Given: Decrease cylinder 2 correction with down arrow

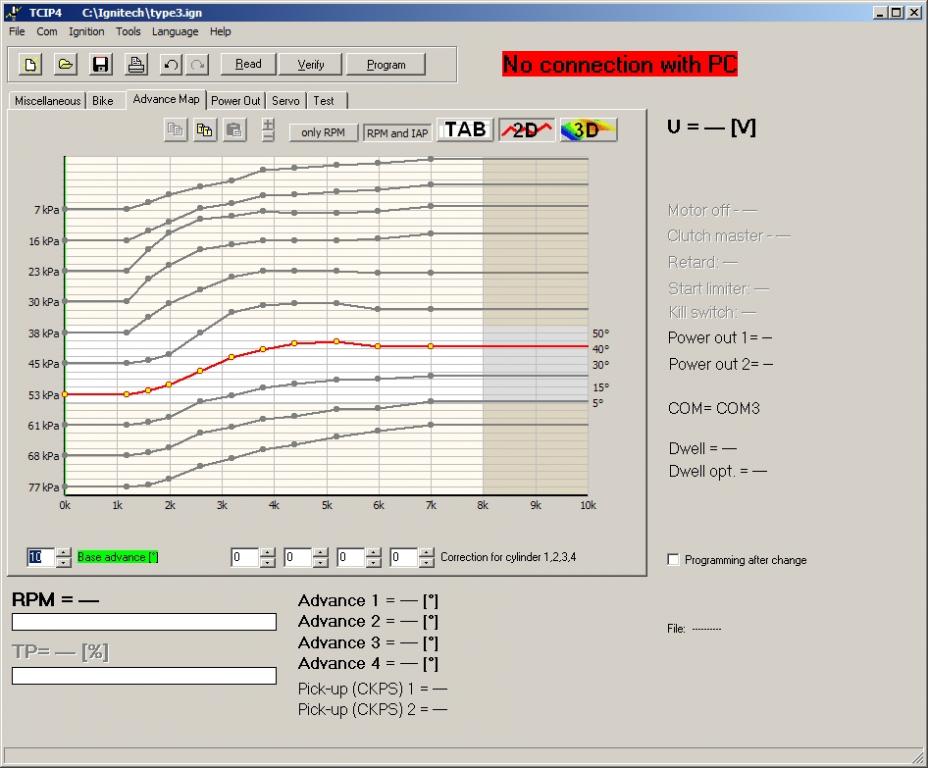Looking at the screenshot, I should tap(321, 562).
